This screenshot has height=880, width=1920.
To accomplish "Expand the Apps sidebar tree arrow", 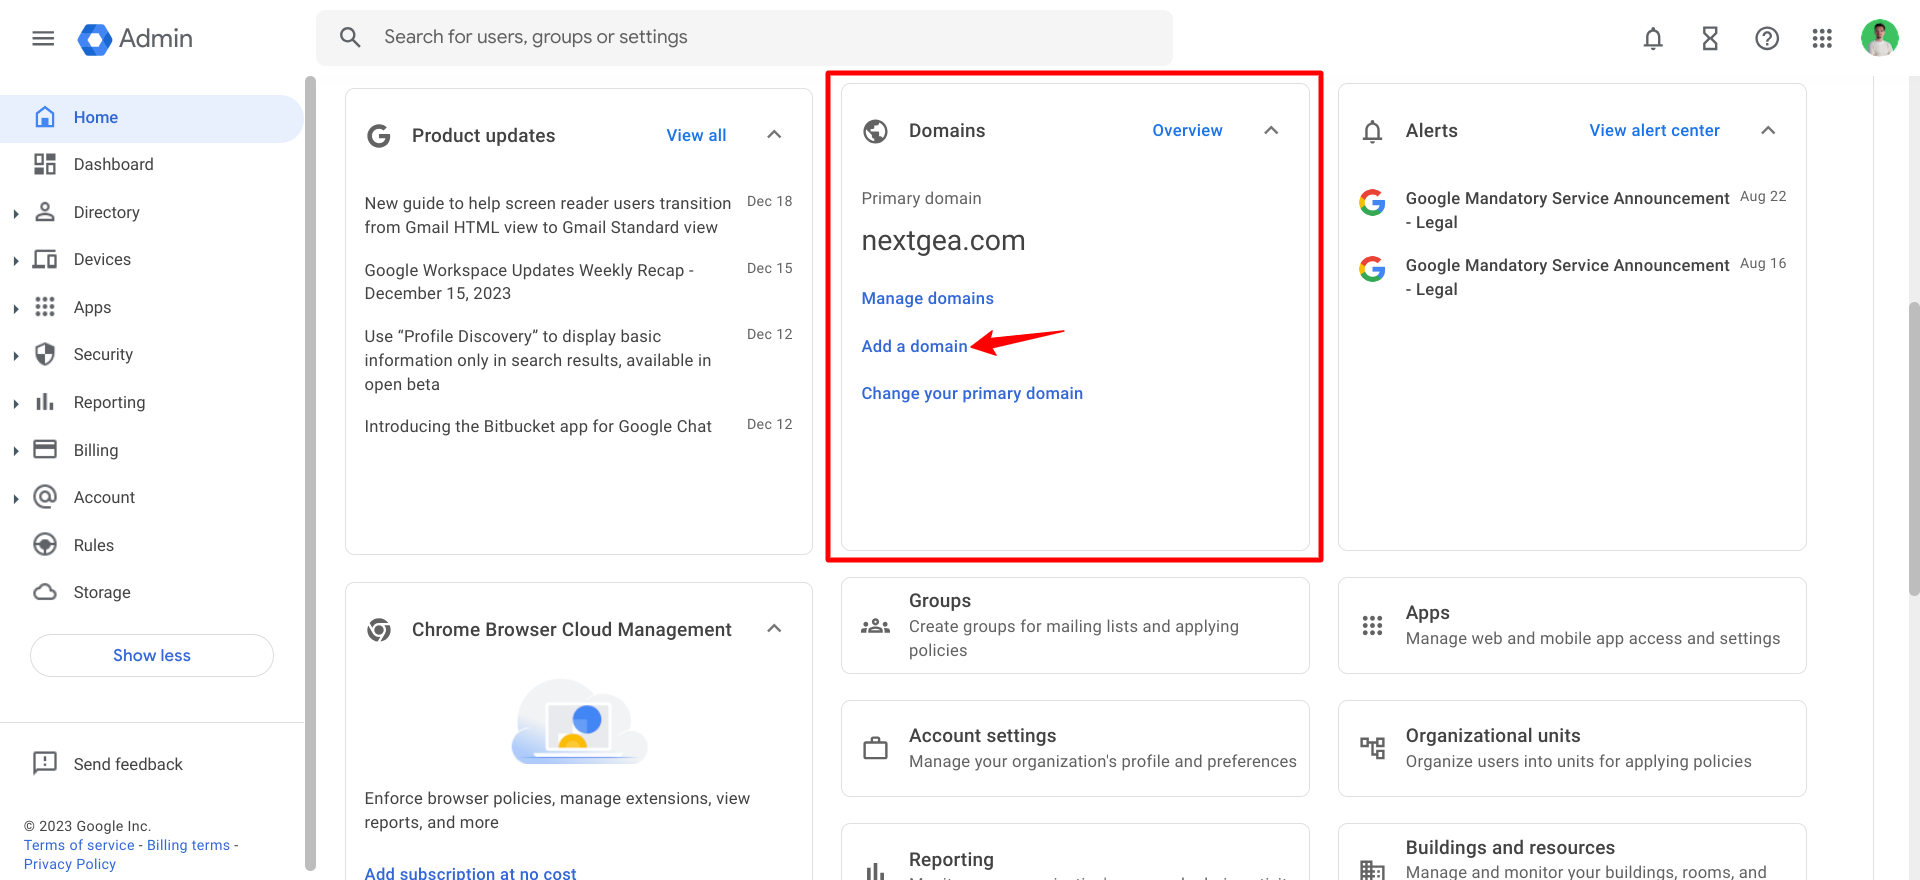I will 16,308.
